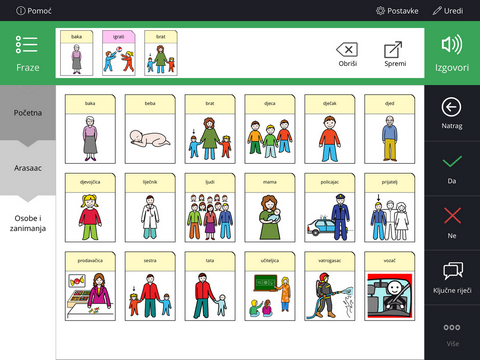Select the red Ne cross

pos(452,215)
